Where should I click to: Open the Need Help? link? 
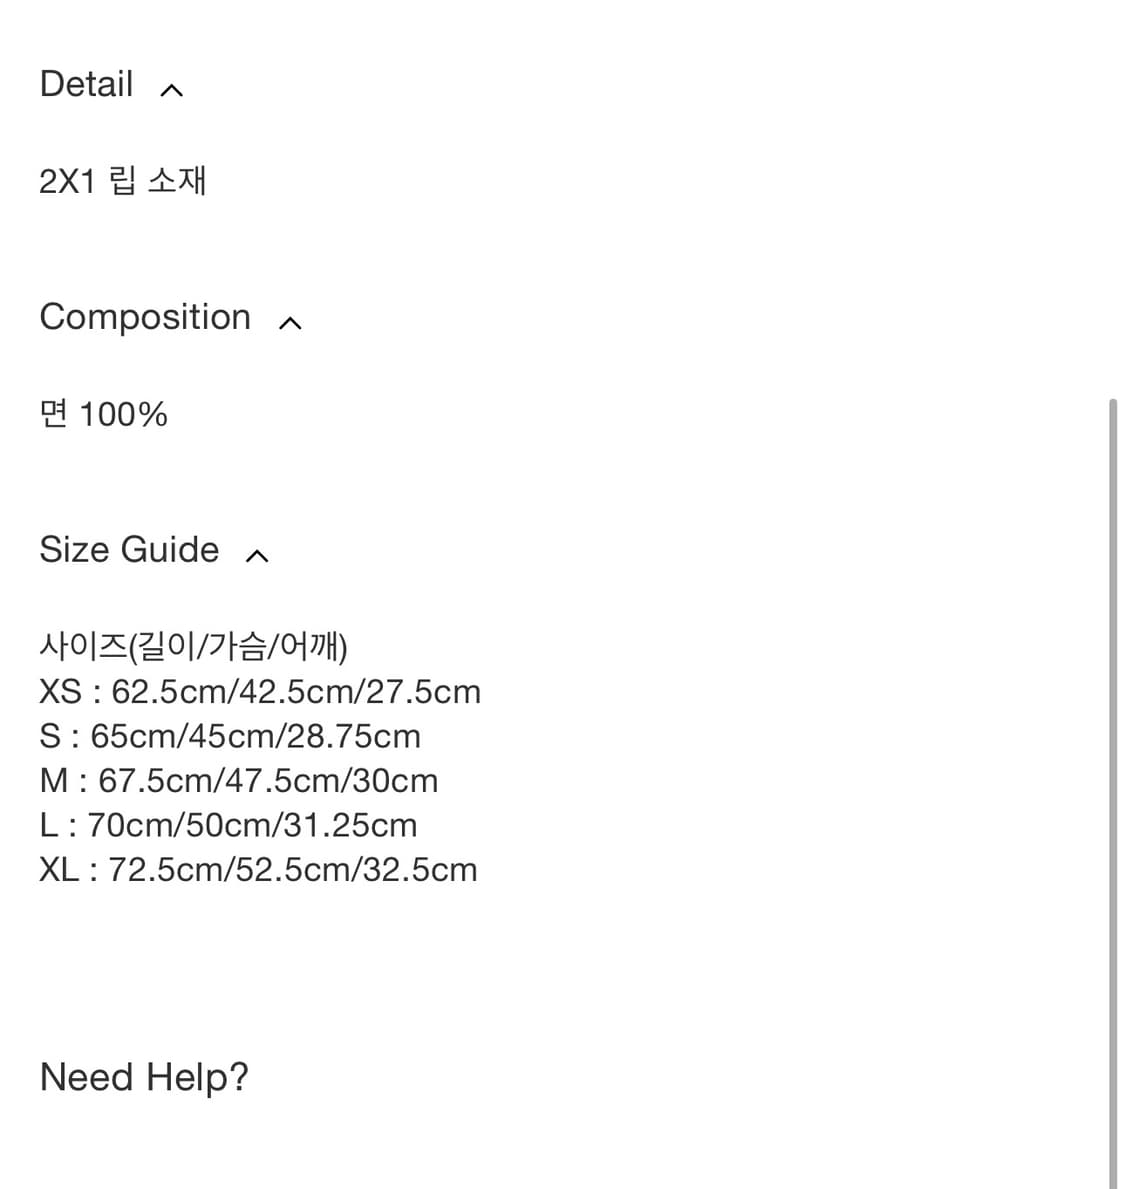tap(144, 1077)
